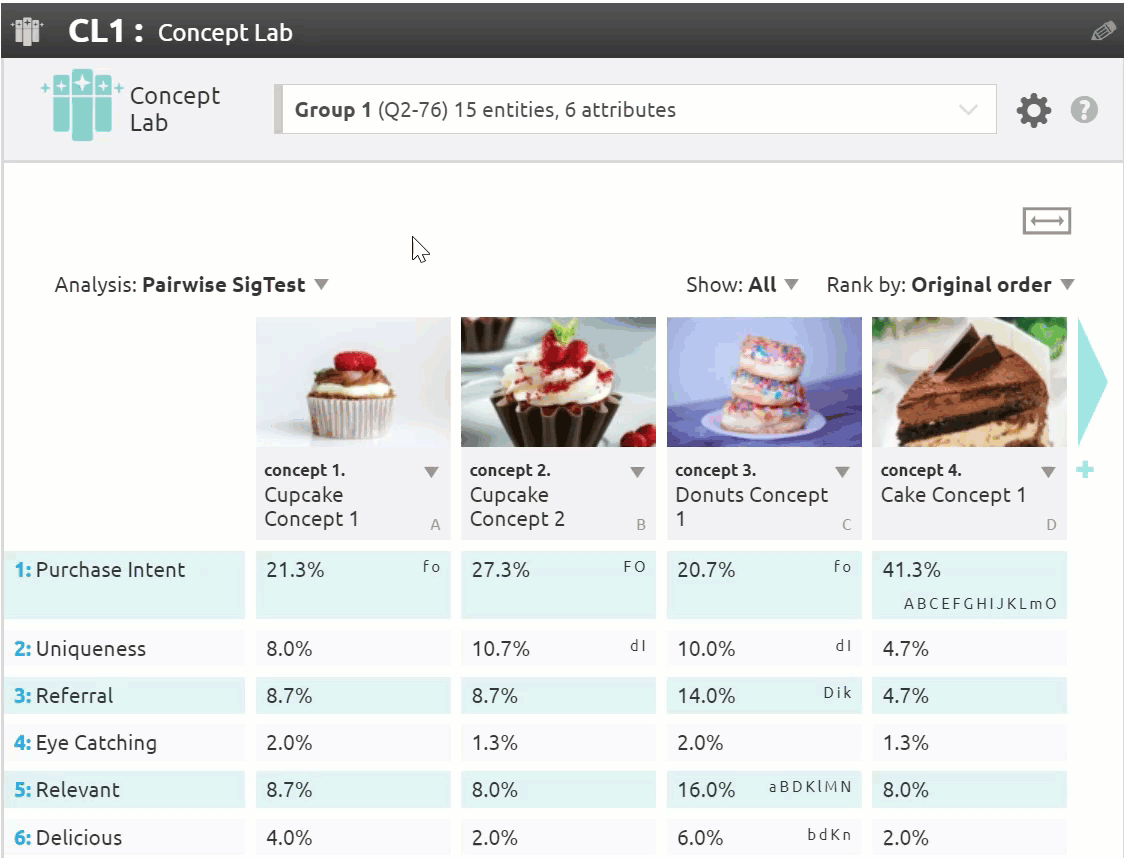The width and height of the screenshot is (1124, 858).
Task: Click the Concept Lab logo icon
Action: 82,105
